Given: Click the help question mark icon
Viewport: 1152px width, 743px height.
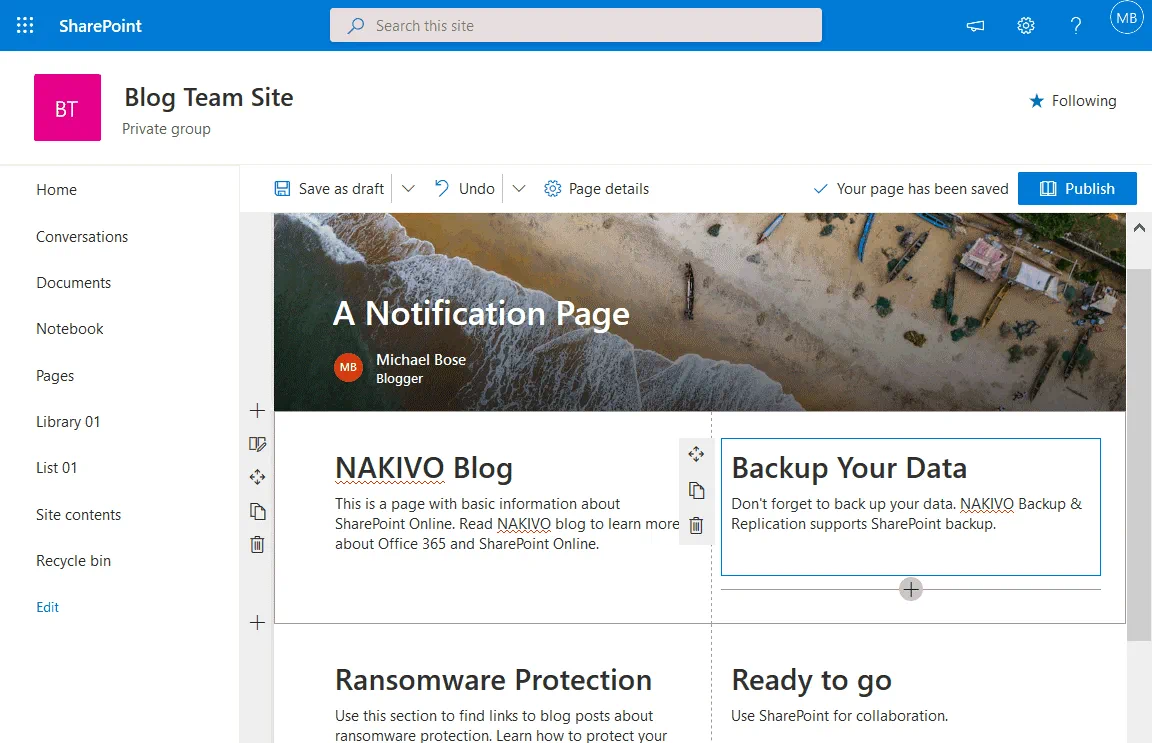Looking at the screenshot, I should click(x=1076, y=26).
